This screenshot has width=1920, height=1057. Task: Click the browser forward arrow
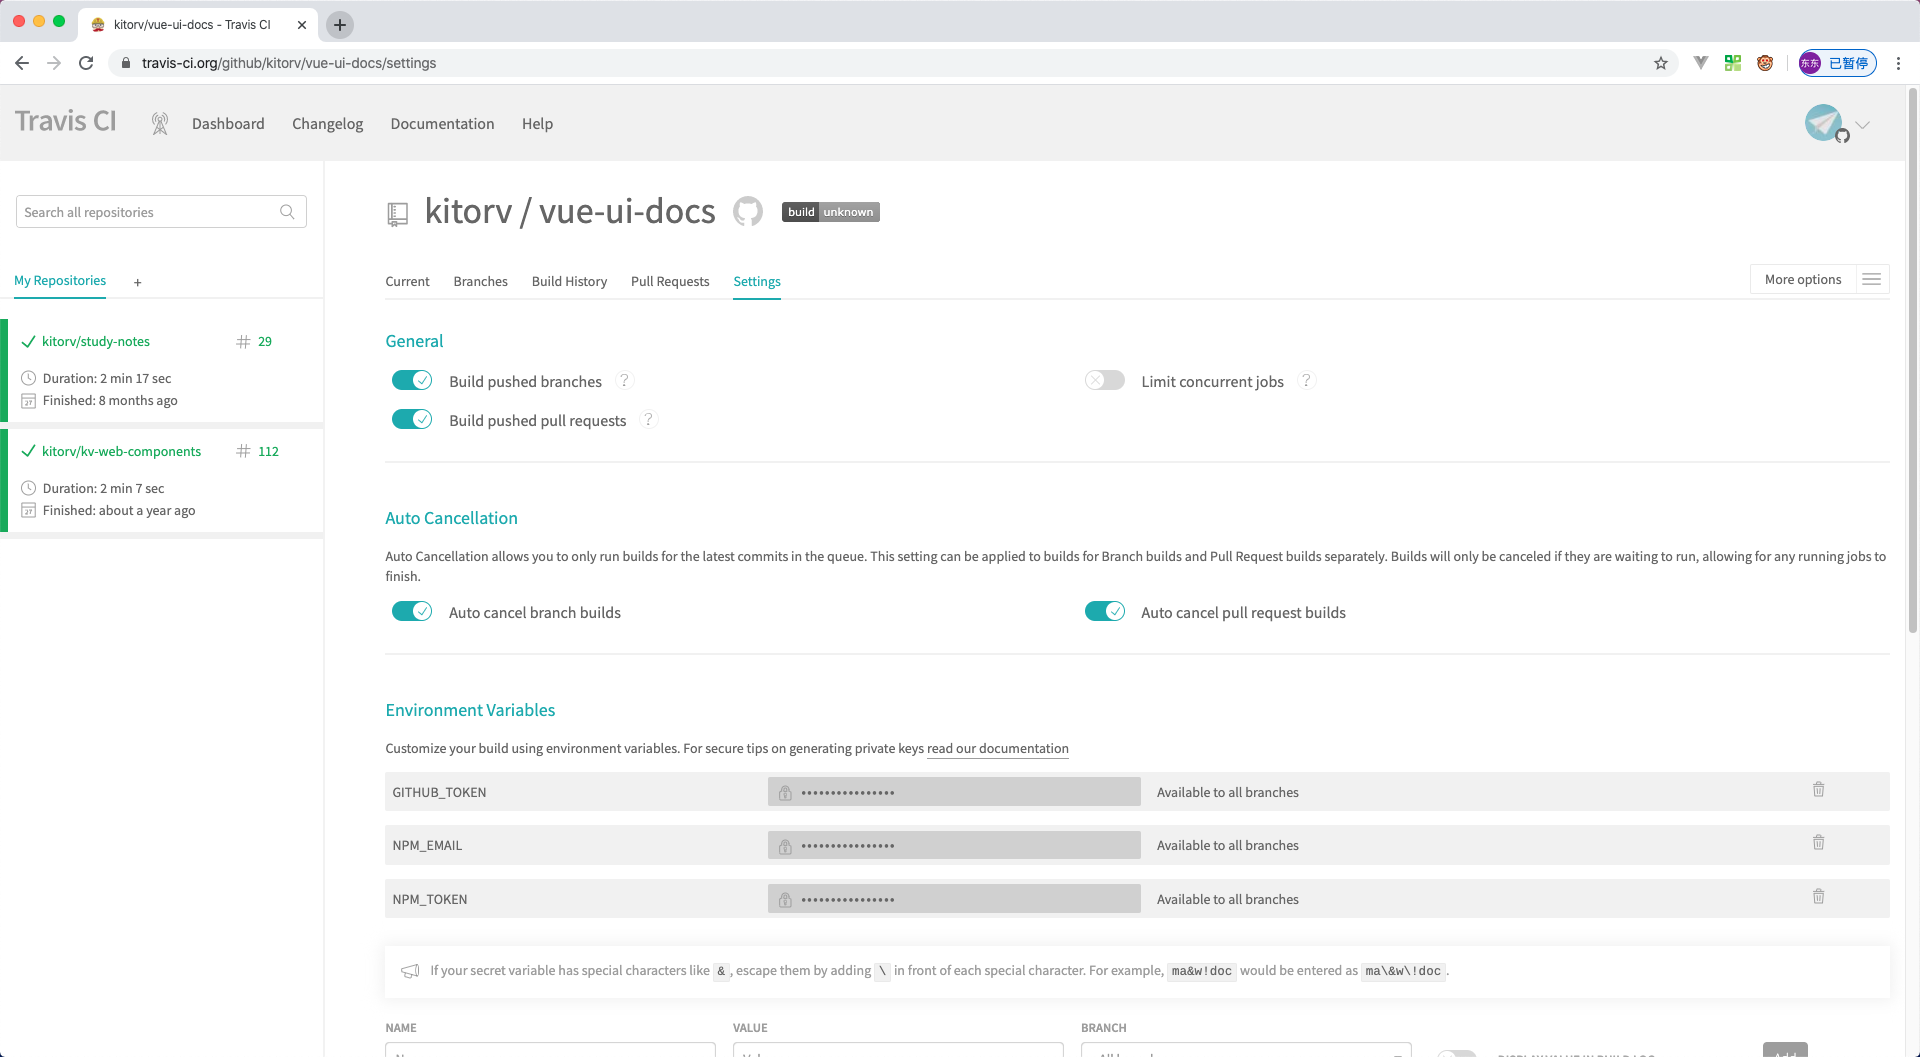click(x=54, y=63)
